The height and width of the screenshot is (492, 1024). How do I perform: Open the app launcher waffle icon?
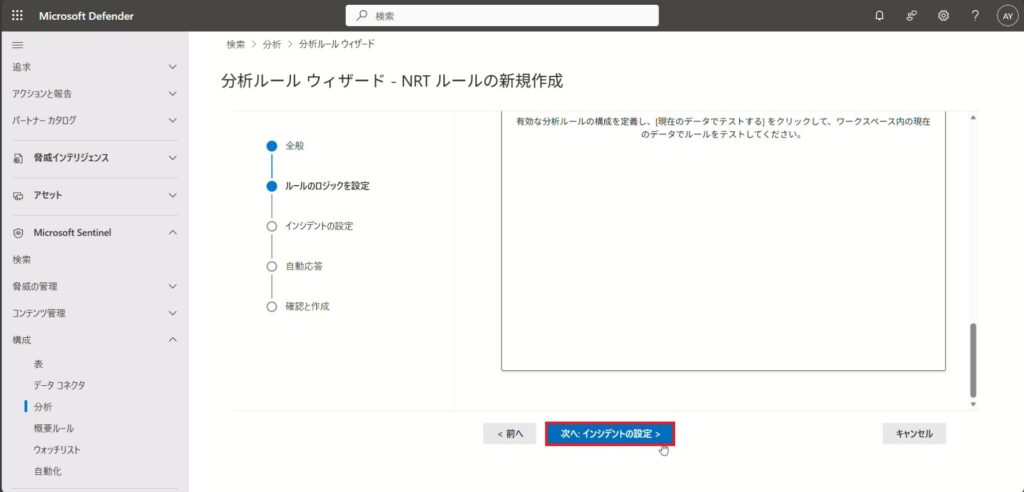coord(17,16)
